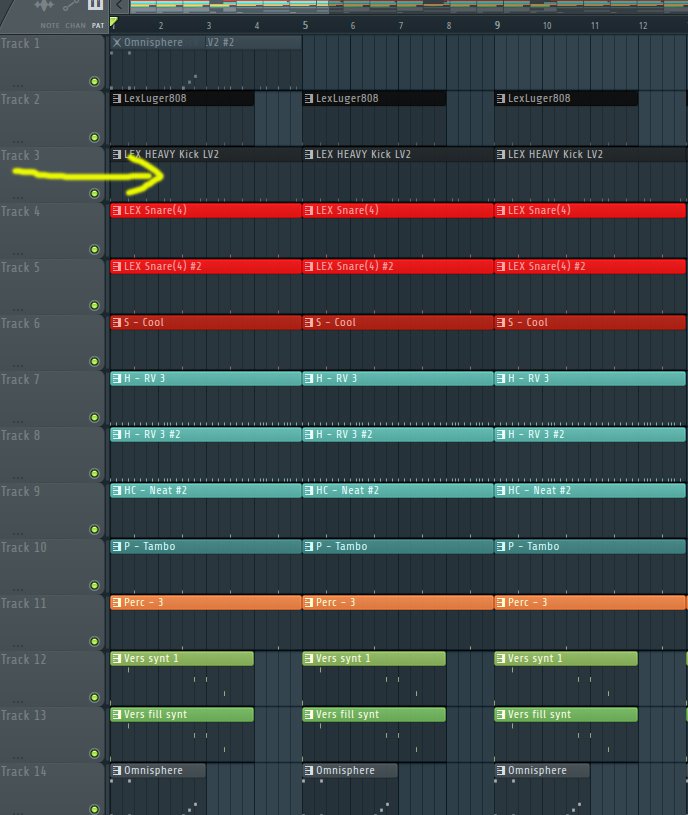Viewport: 688px width, 815px height.
Task: Mute Track 9 with its green dot
Action: coord(94,529)
